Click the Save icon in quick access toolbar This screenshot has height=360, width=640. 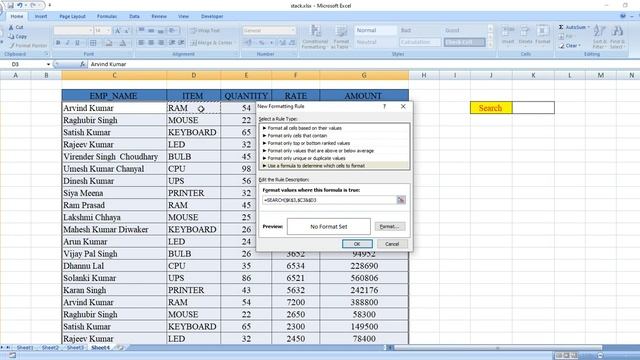click(x=11, y=5)
